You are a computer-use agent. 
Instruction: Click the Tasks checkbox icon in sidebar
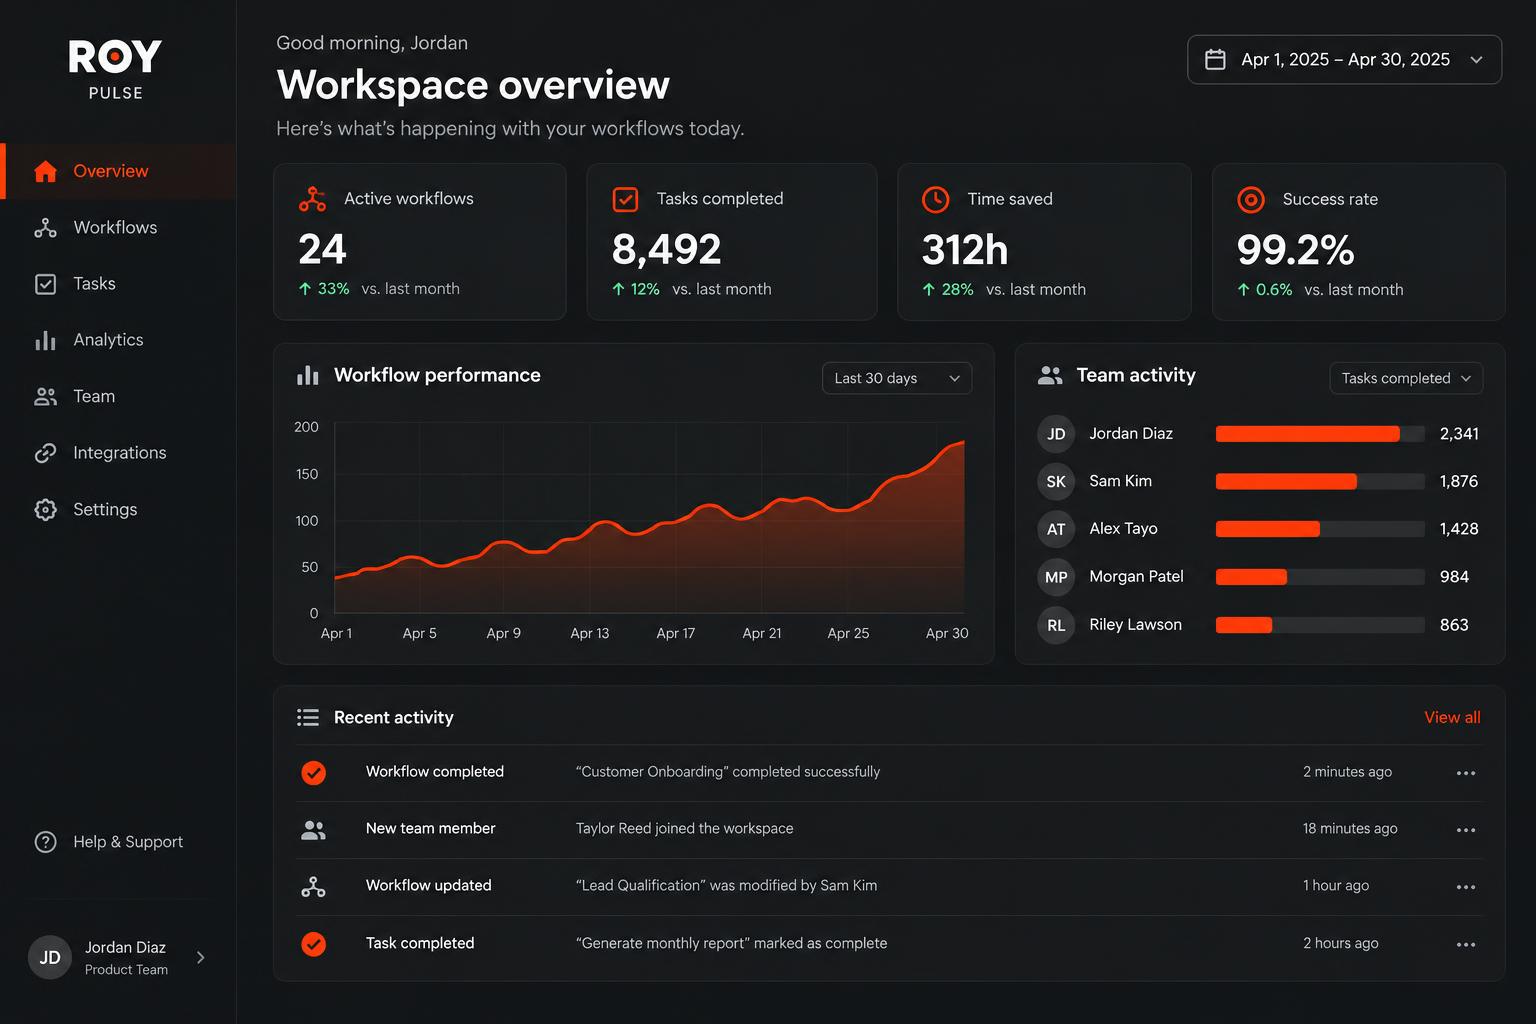(x=45, y=284)
